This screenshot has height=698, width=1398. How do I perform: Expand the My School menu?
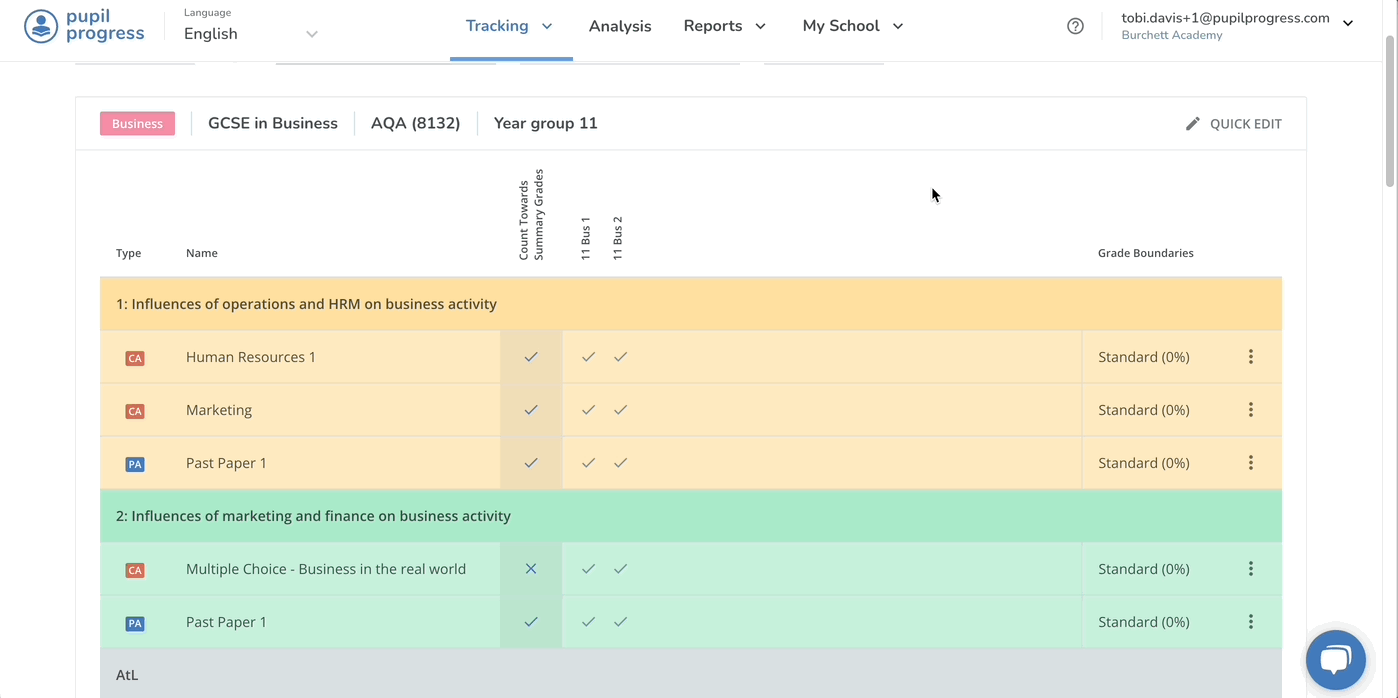[852, 26]
